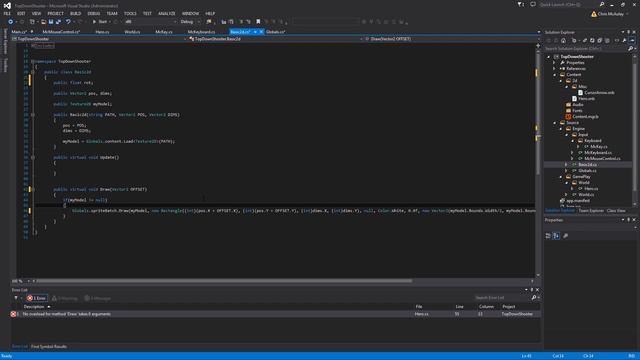Click the Navigate Backward toolbar icon
The image size is (640, 360).
(11, 22)
